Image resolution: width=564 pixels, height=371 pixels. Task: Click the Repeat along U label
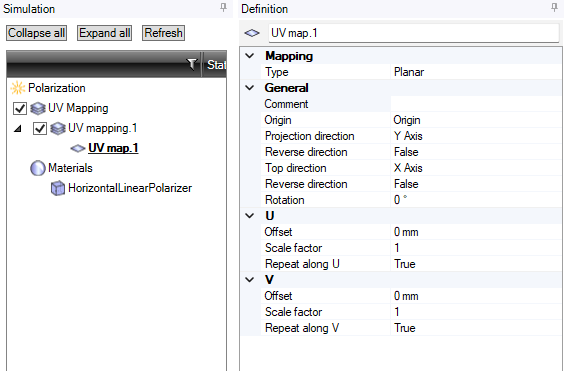coord(302,264)
